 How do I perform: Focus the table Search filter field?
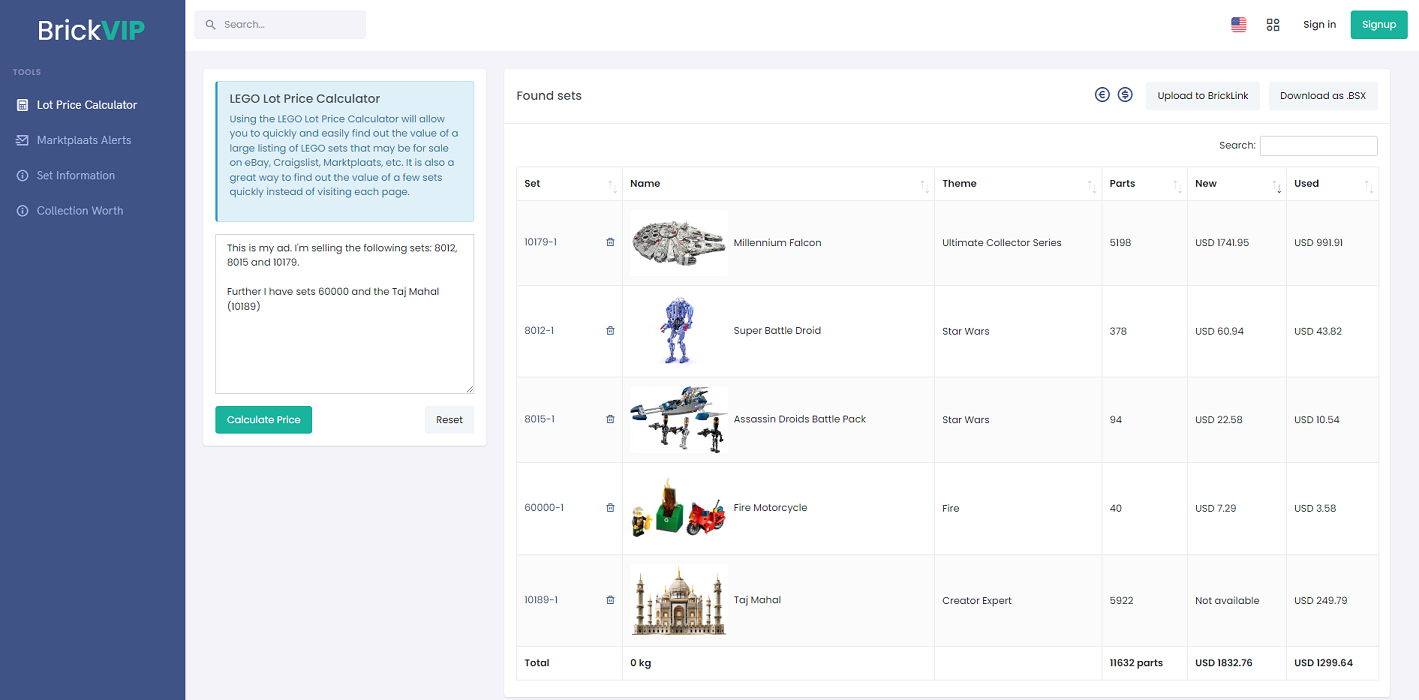point(1318,146)
